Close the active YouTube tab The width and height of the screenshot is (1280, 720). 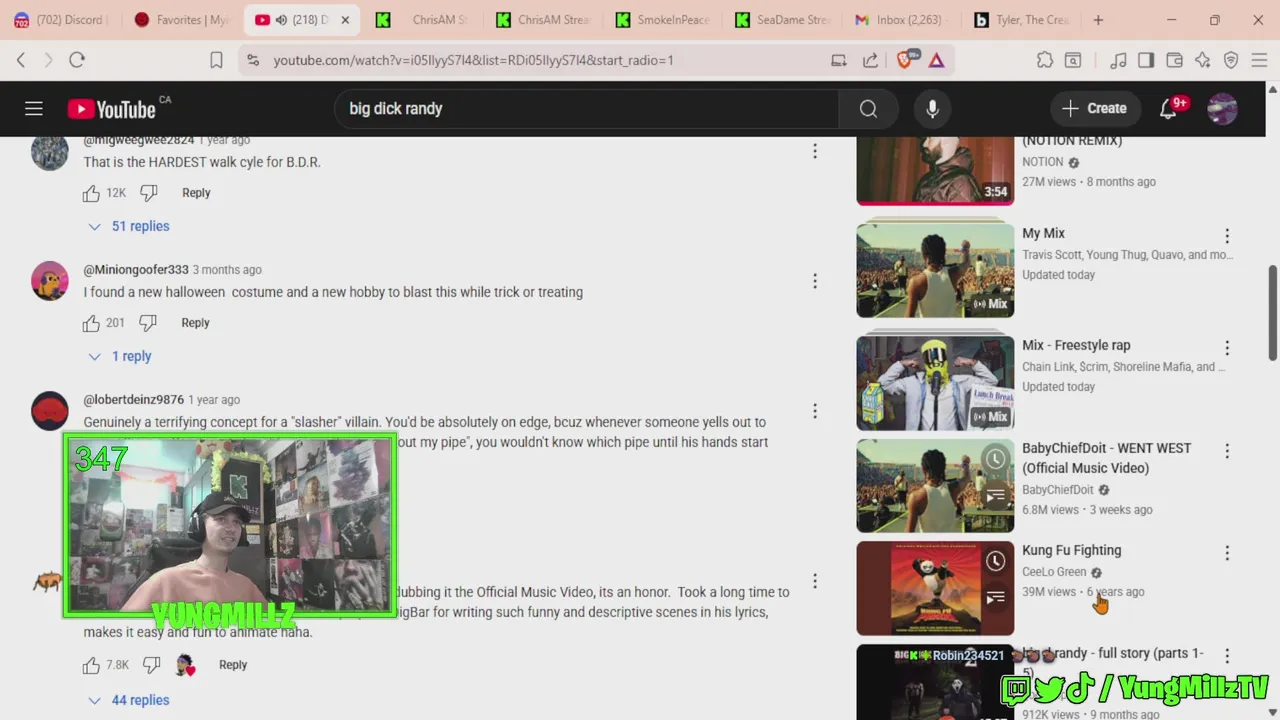[x=345, y=20]
